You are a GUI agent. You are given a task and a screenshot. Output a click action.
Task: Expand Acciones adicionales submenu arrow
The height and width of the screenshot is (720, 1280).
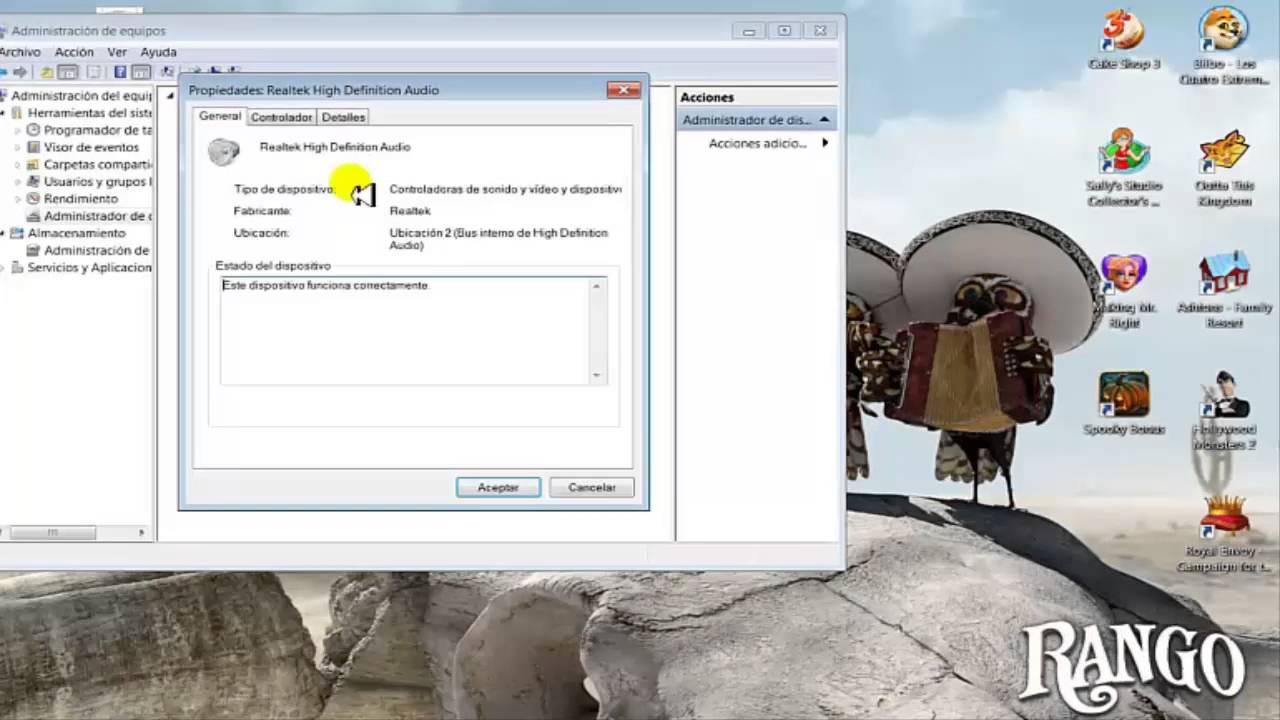[825, 143]
